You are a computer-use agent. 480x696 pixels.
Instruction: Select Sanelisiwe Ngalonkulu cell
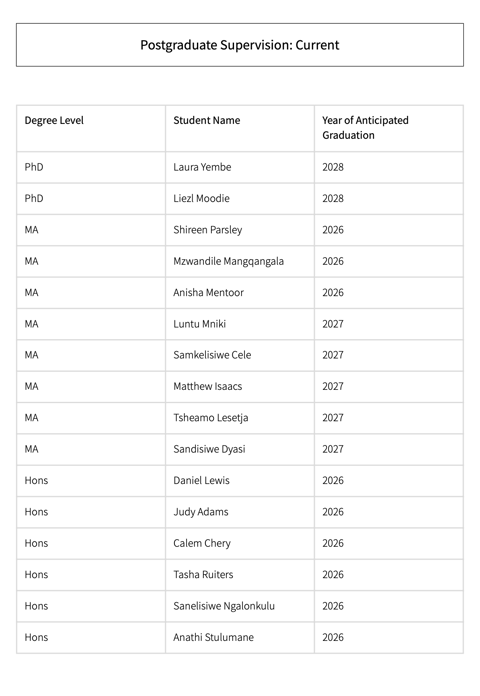click(224, 606)
